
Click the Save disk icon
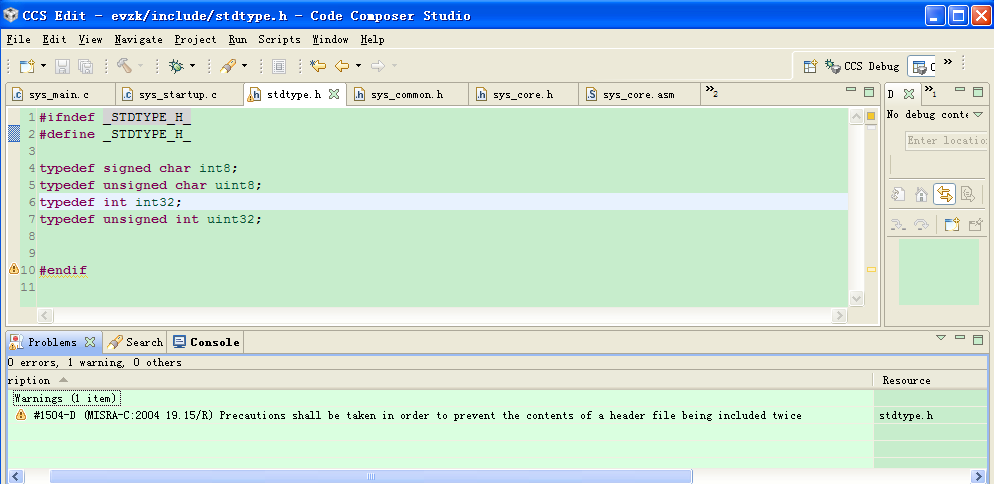click(x=62, y=65)
